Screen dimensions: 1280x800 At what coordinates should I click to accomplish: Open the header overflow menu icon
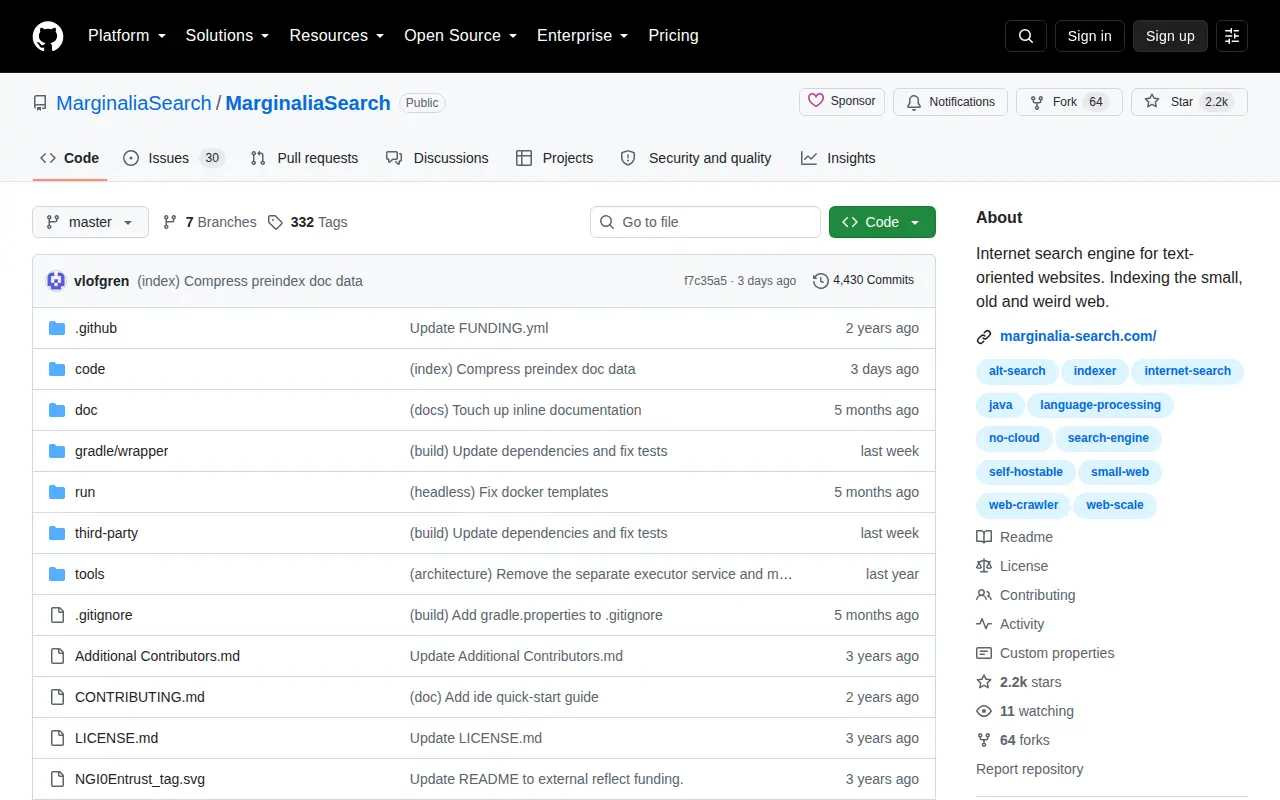pos(1232,36)
